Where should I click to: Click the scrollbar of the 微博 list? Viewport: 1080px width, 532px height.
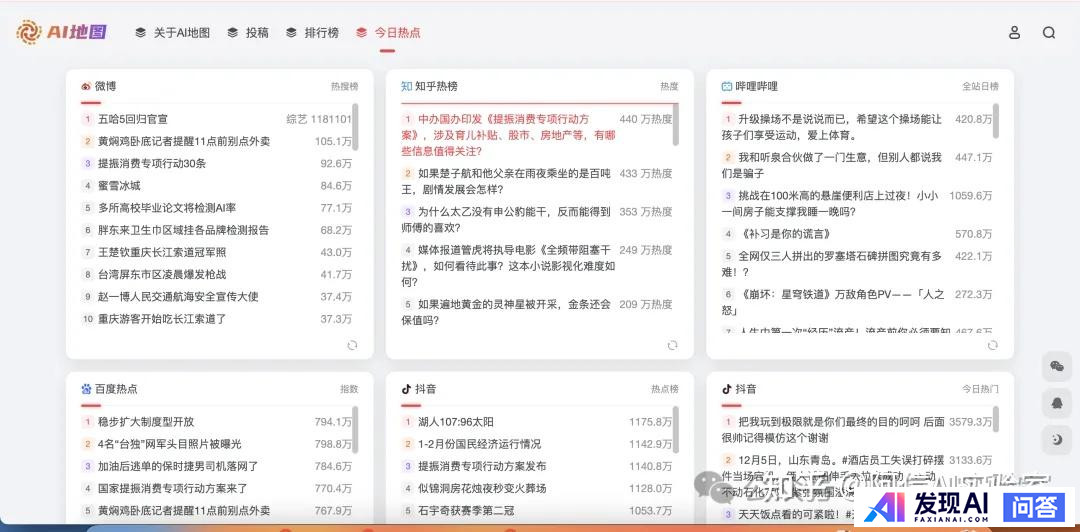(x=355, y=127)
